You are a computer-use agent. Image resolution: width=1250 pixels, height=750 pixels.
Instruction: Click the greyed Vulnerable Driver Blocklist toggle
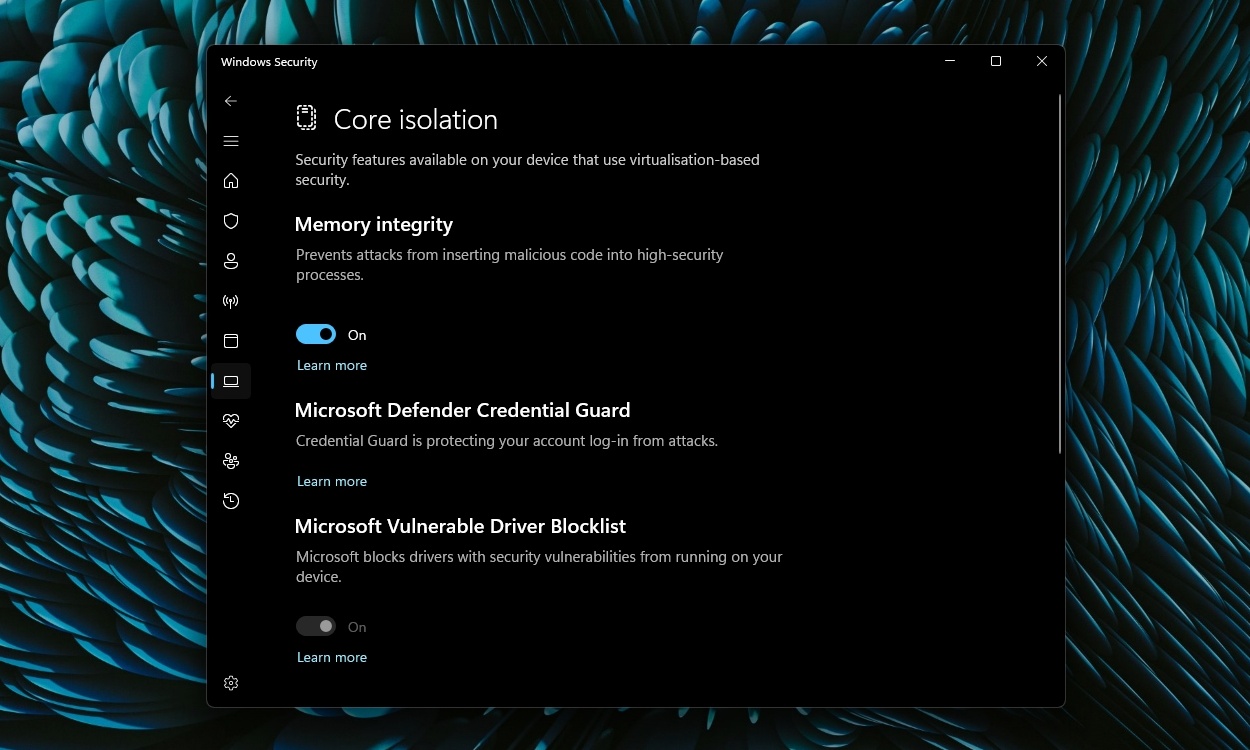[x=316, y=626]
